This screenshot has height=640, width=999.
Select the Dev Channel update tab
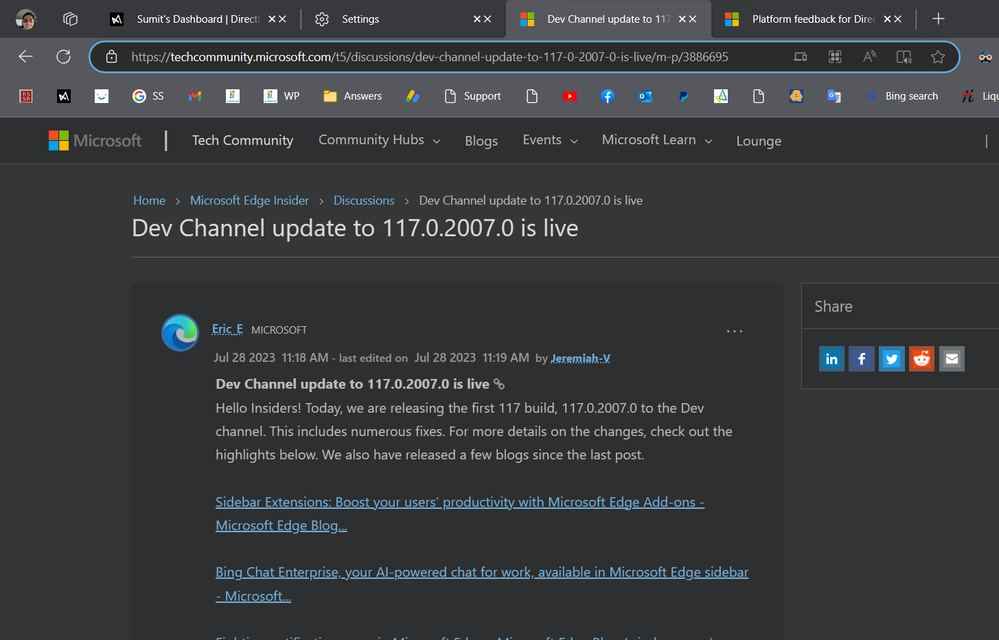point(608,19)
